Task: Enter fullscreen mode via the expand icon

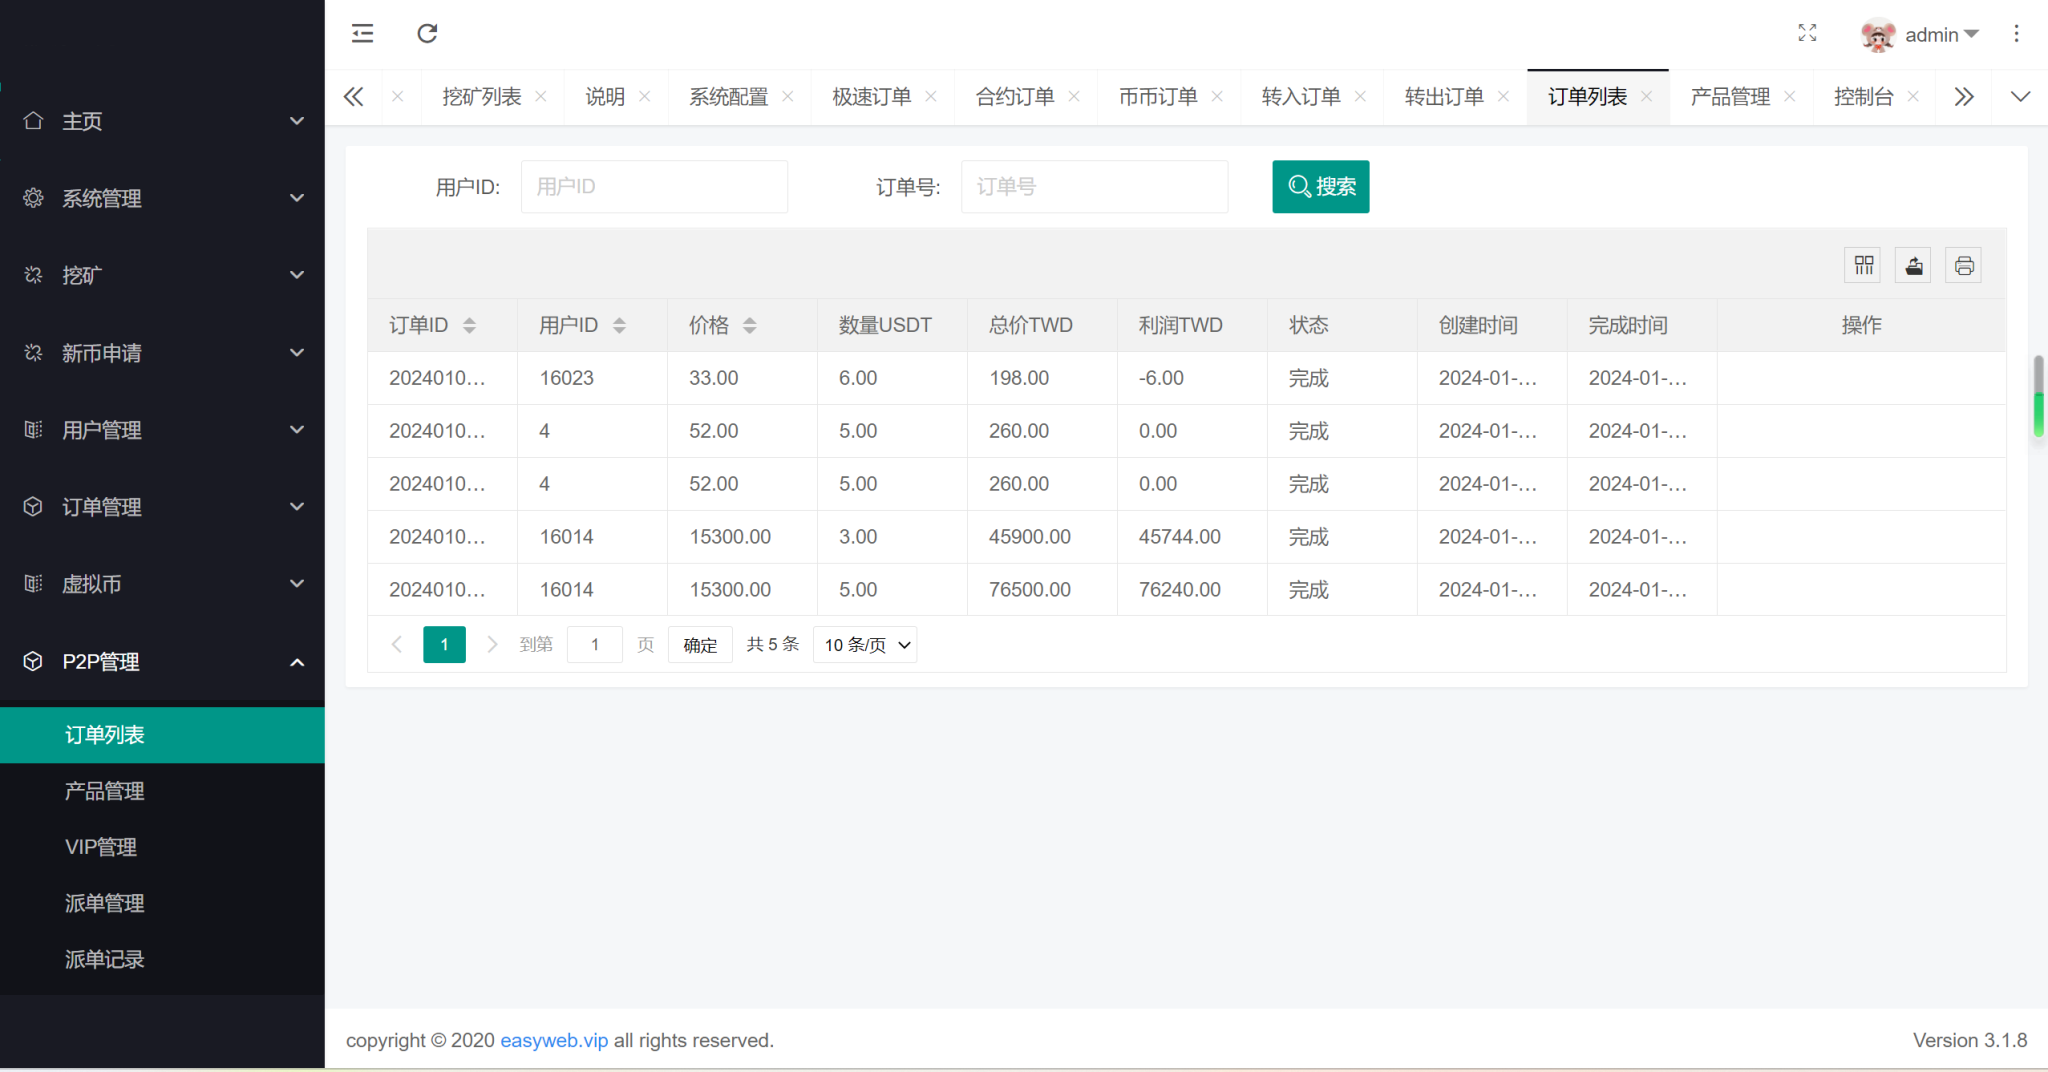Action: 1807,34
